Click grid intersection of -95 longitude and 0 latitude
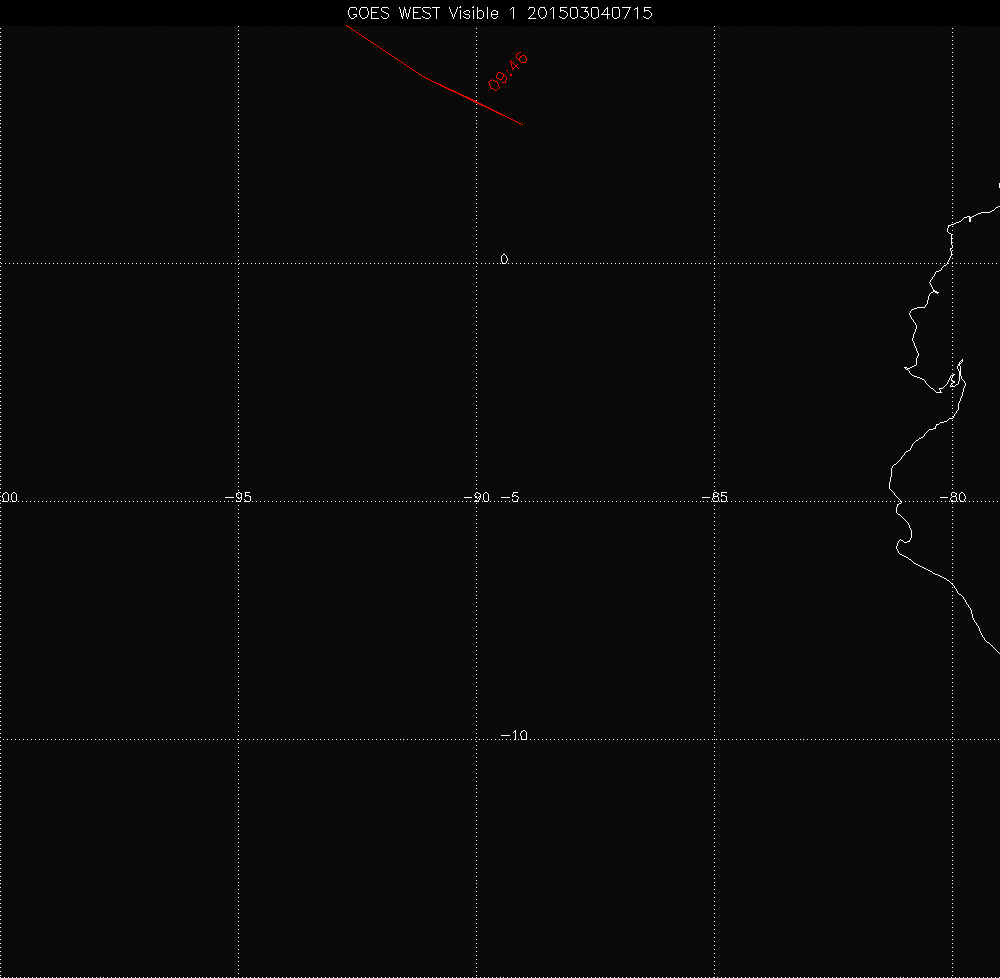 239,264
